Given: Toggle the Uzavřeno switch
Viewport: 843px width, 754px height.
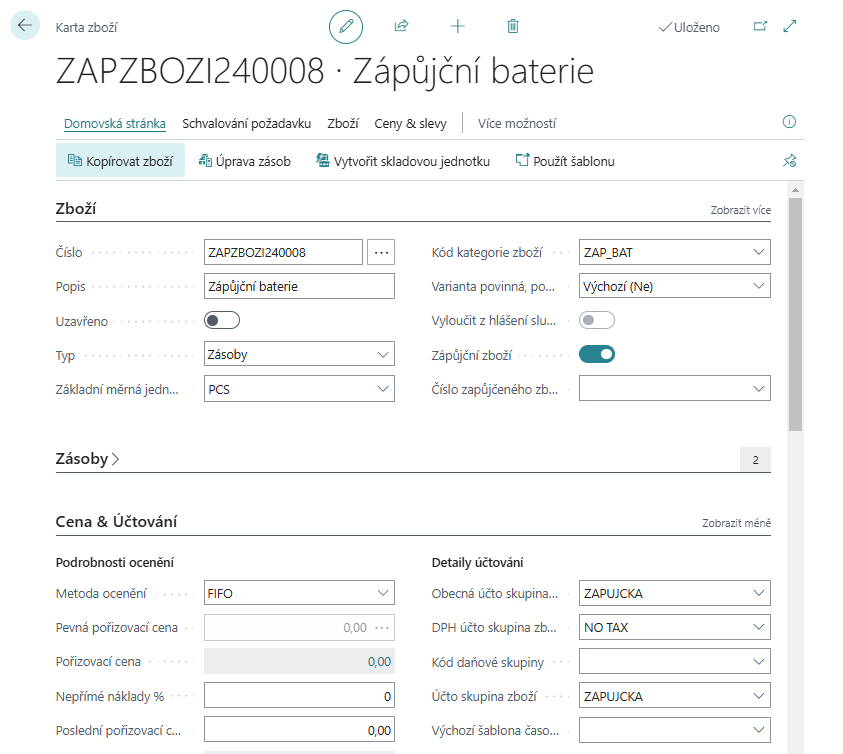Looking at the screenshot, I should click(x=222, y=321).
